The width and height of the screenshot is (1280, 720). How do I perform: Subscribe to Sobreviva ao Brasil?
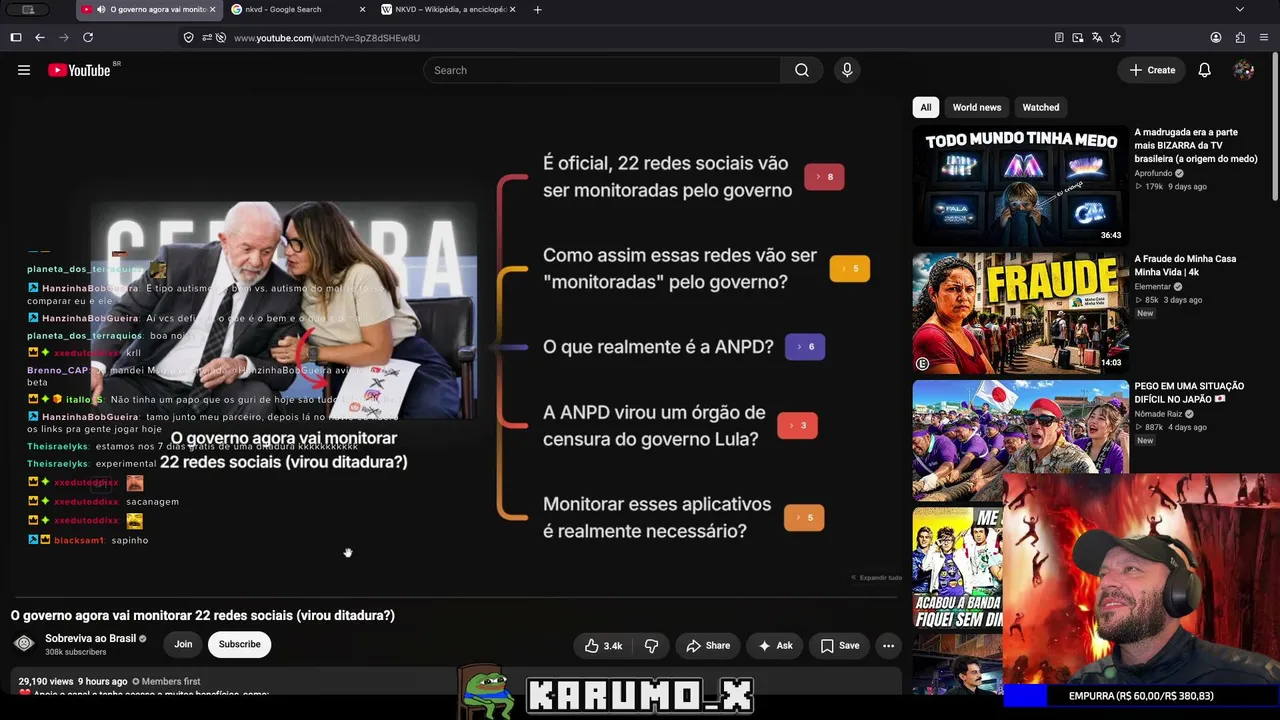tap(240, 644)
